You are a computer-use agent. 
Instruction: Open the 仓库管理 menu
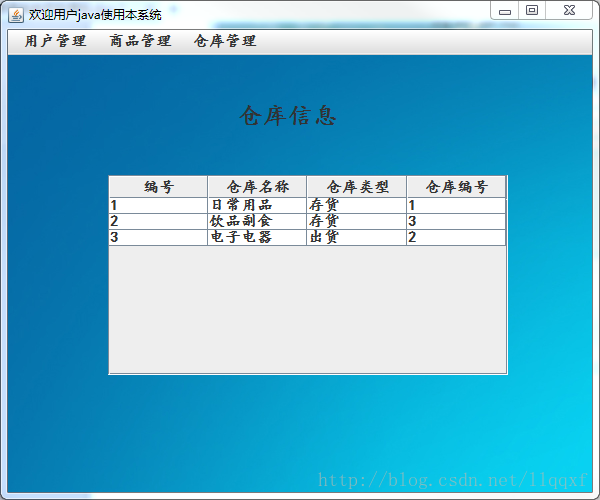225,41
